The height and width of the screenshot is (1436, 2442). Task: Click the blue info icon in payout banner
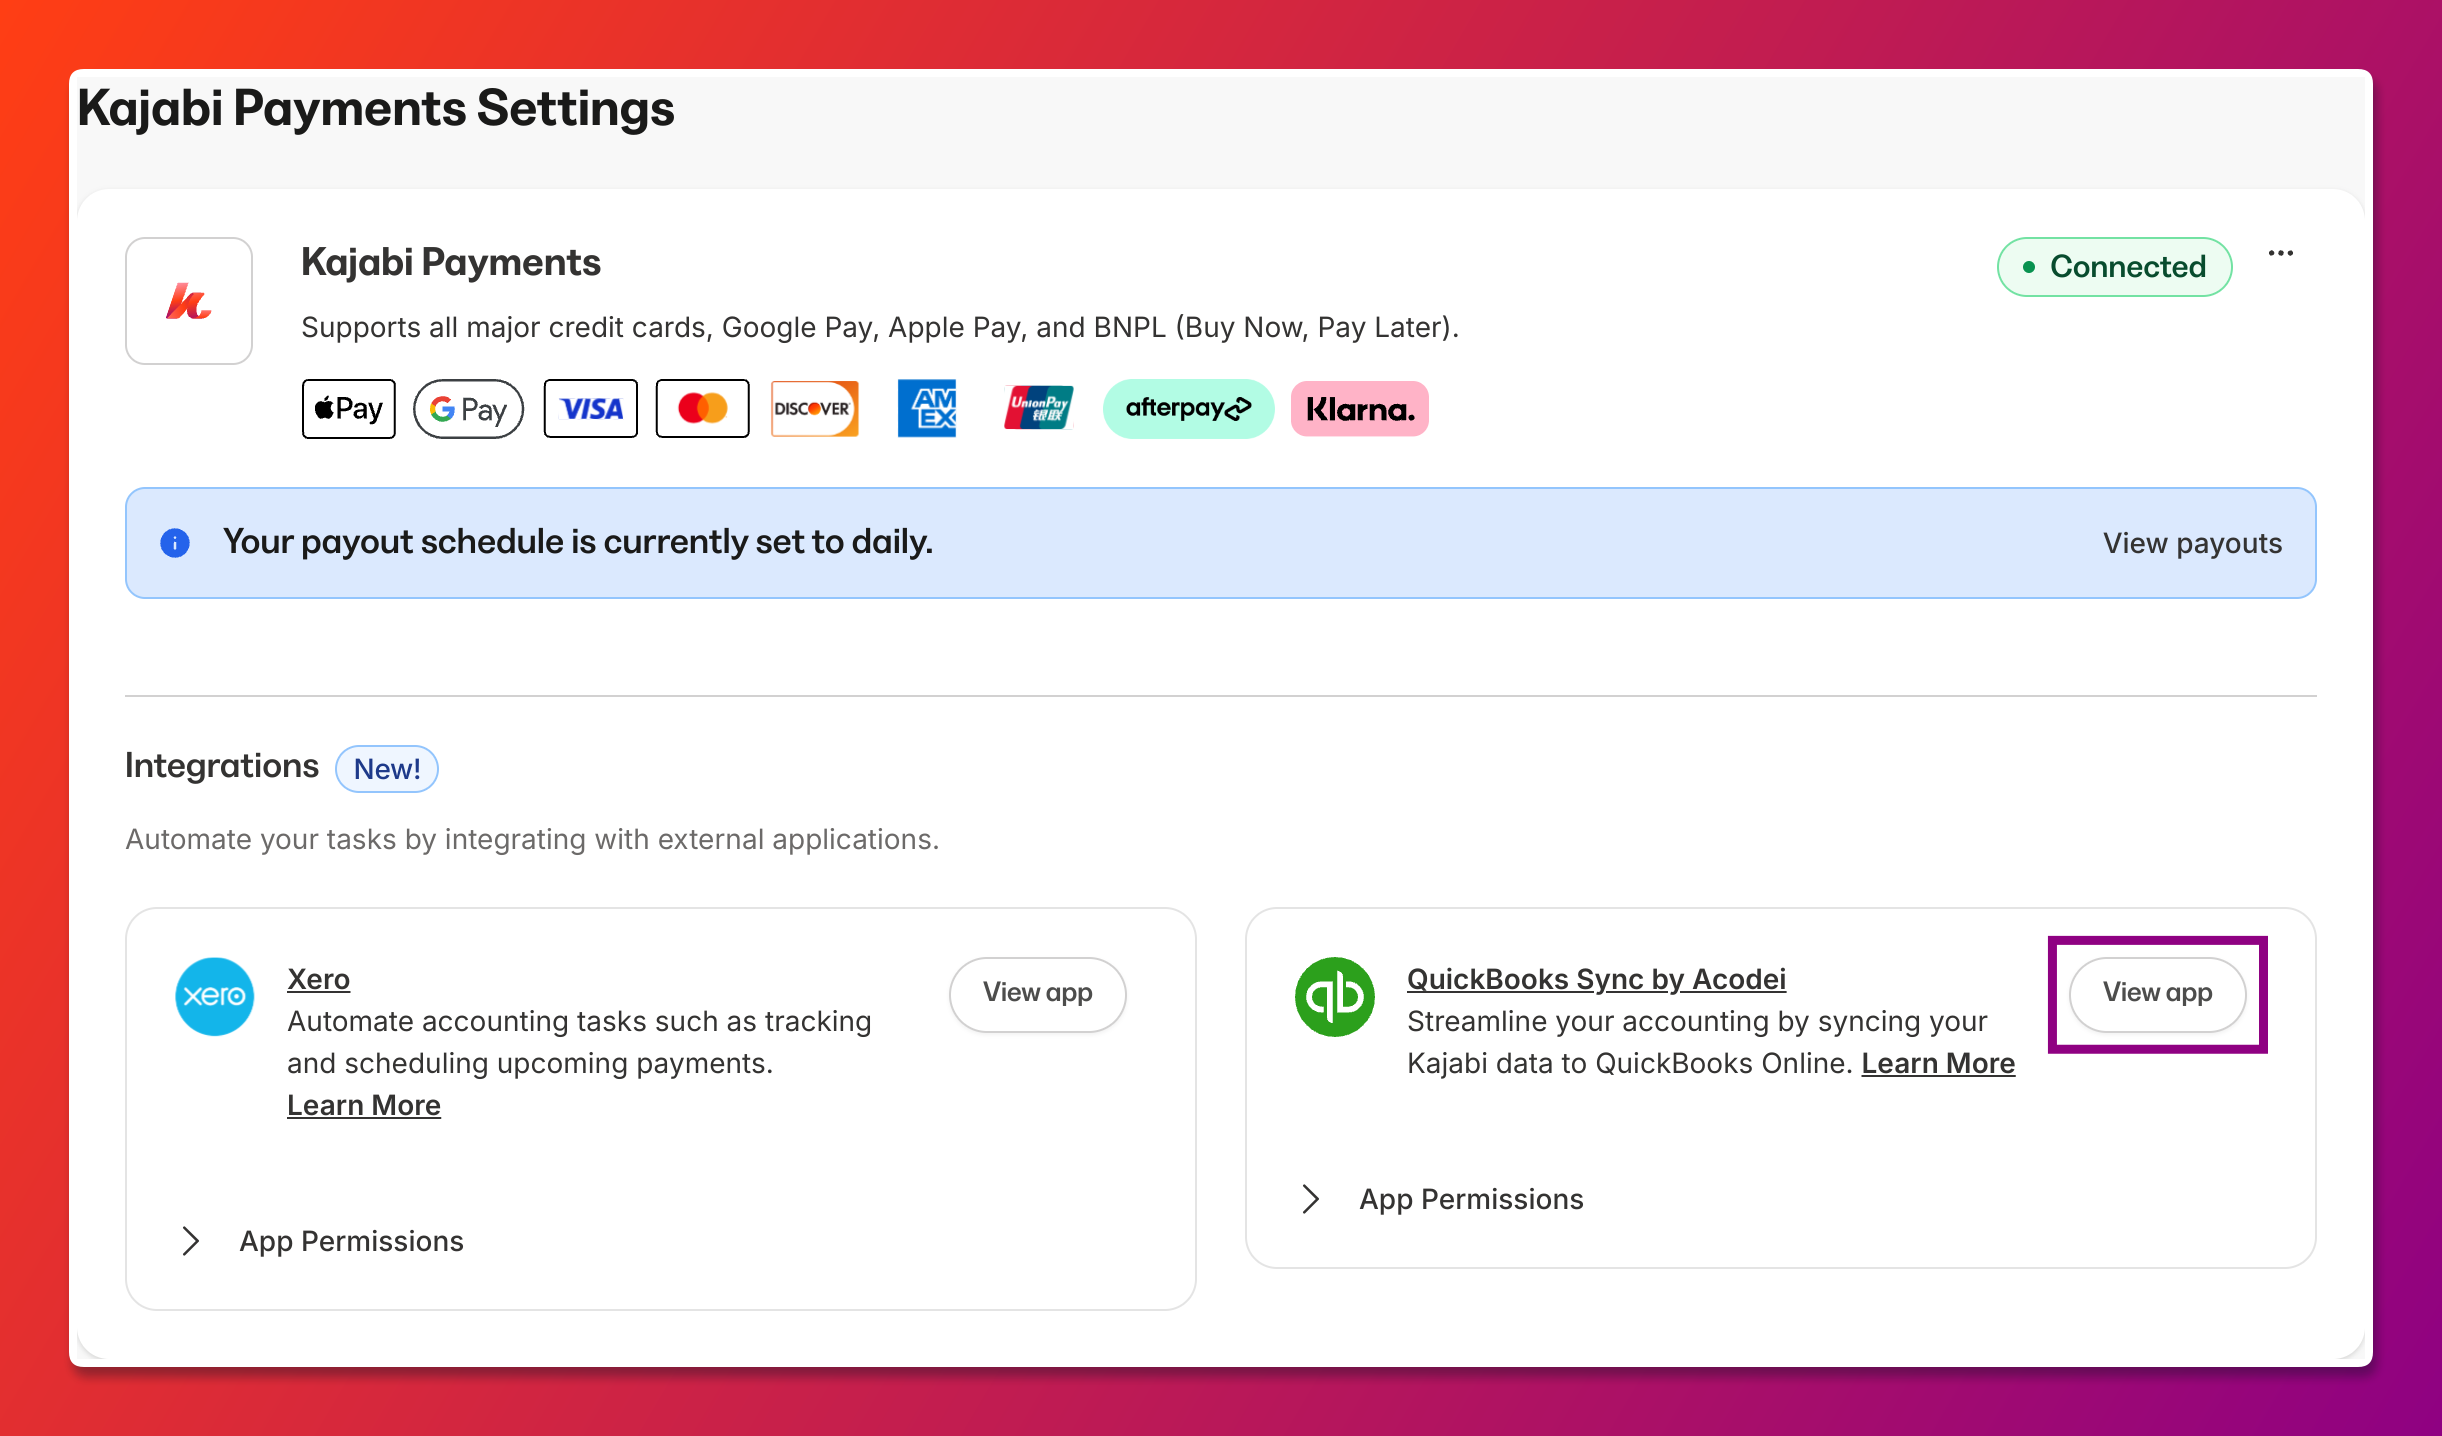175,543
